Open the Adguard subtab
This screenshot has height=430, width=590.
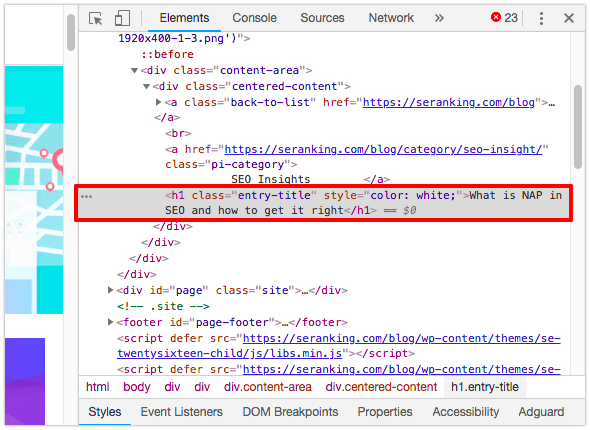click(x=541, y=412)
